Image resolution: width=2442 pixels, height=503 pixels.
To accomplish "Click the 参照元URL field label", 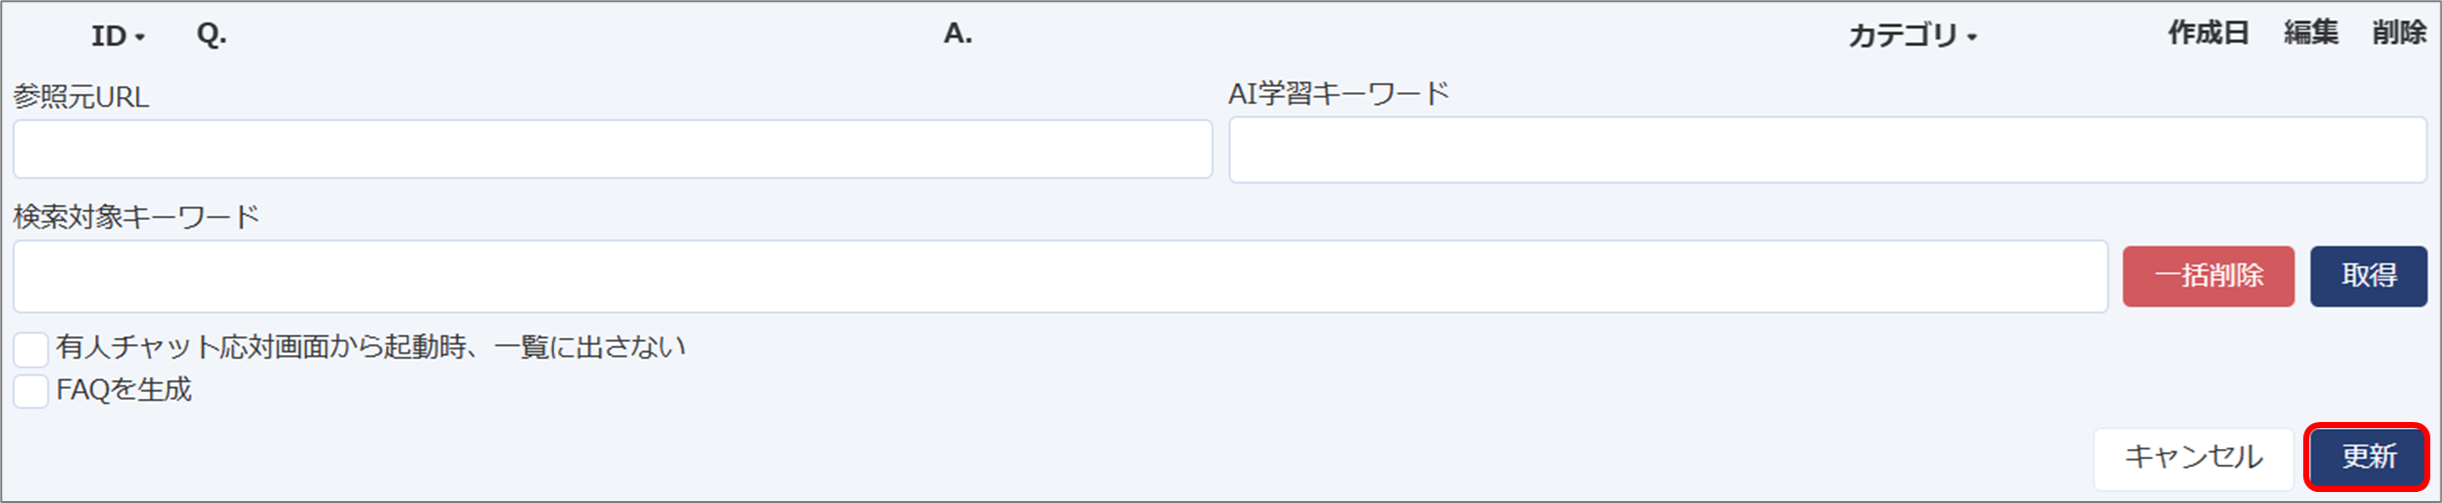I will [81, 97].
